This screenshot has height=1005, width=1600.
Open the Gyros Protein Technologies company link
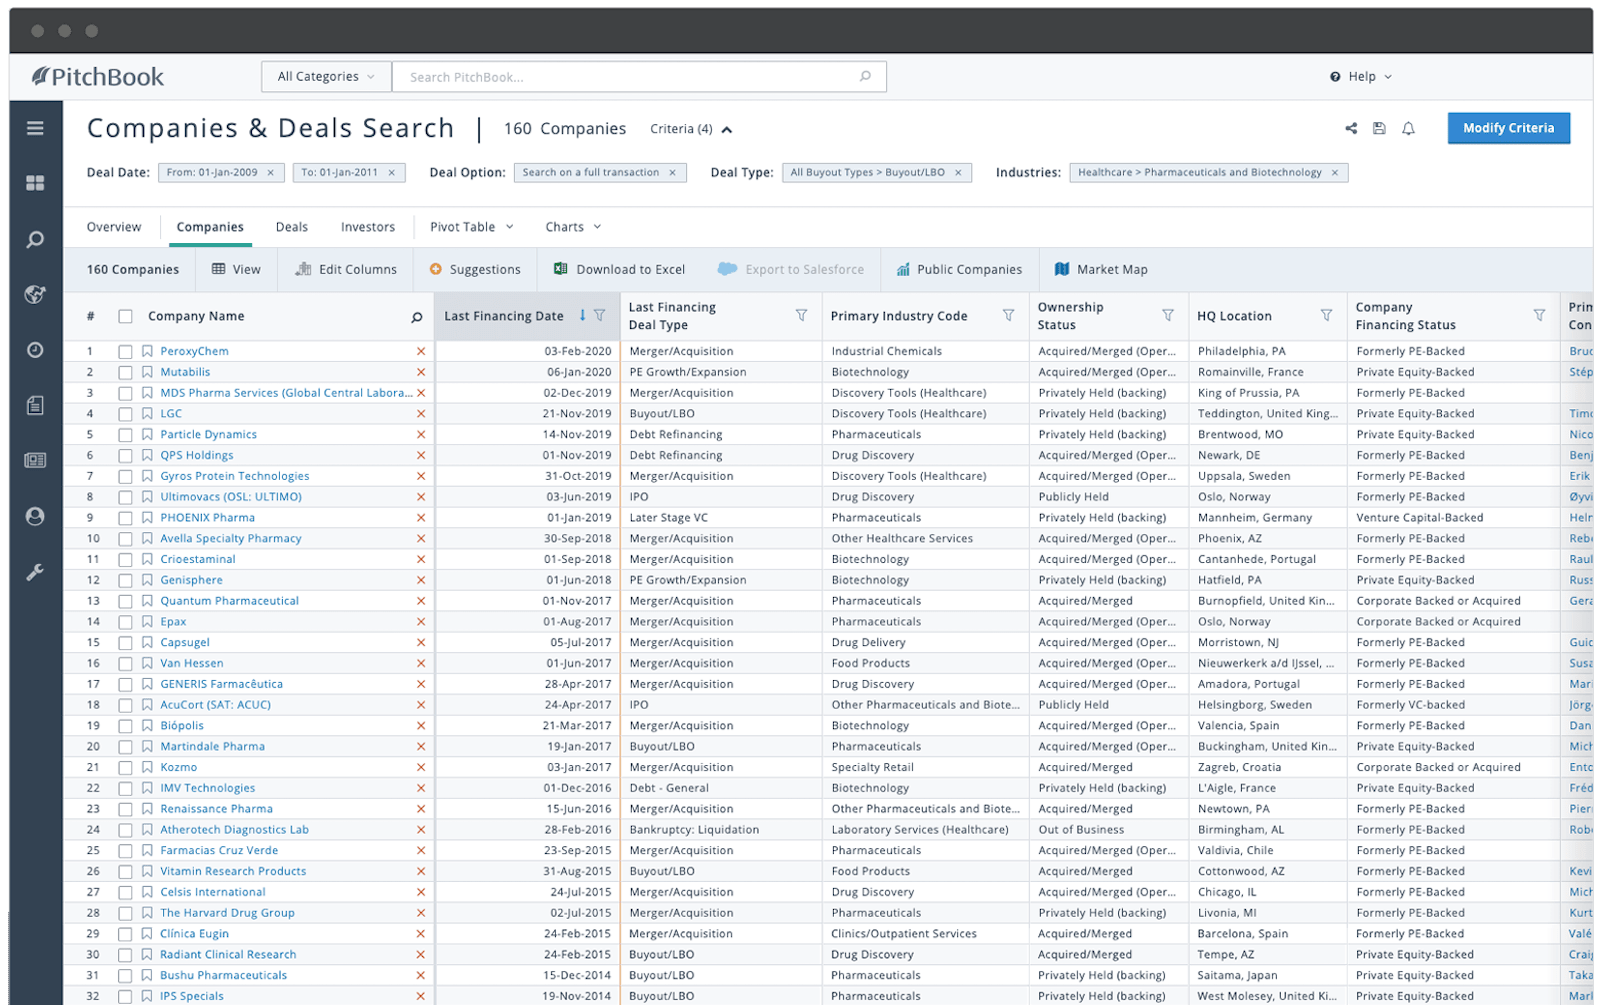point(235,476)
